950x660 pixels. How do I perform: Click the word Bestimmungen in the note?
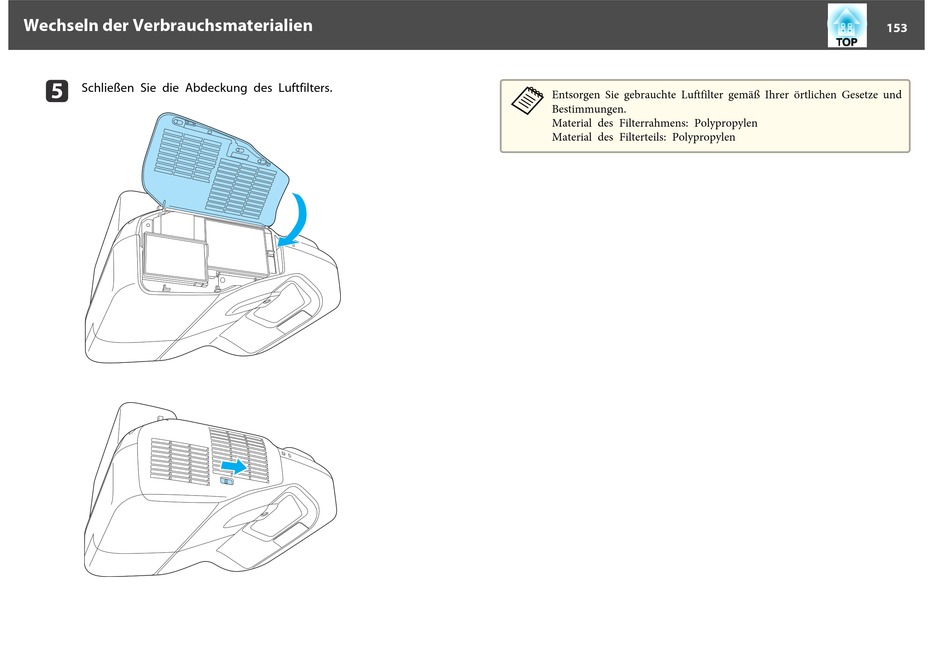coord(589,109)
